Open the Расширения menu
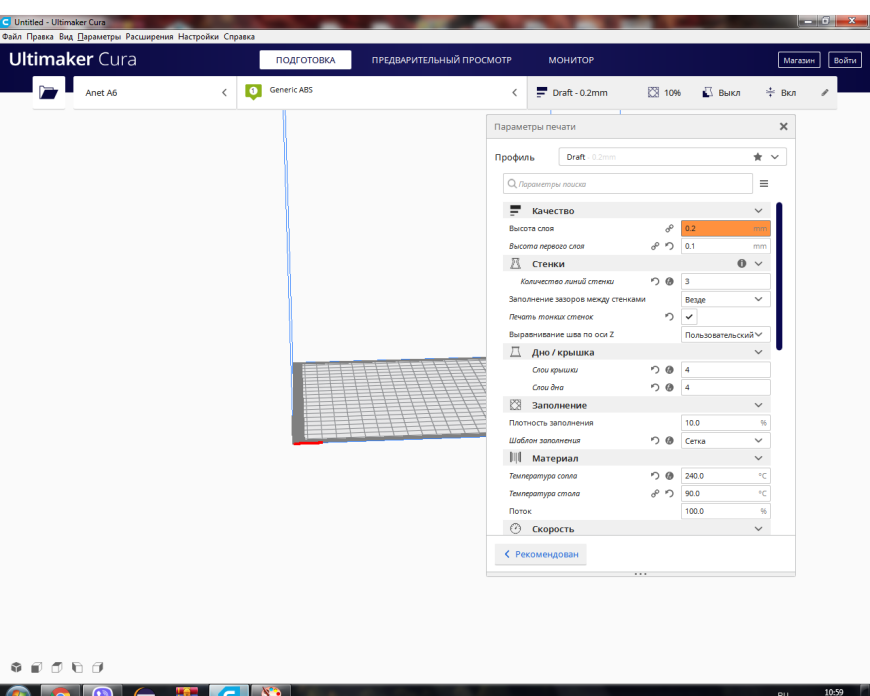The height and width of the screenshot is (696, 870). pos(149,37)
